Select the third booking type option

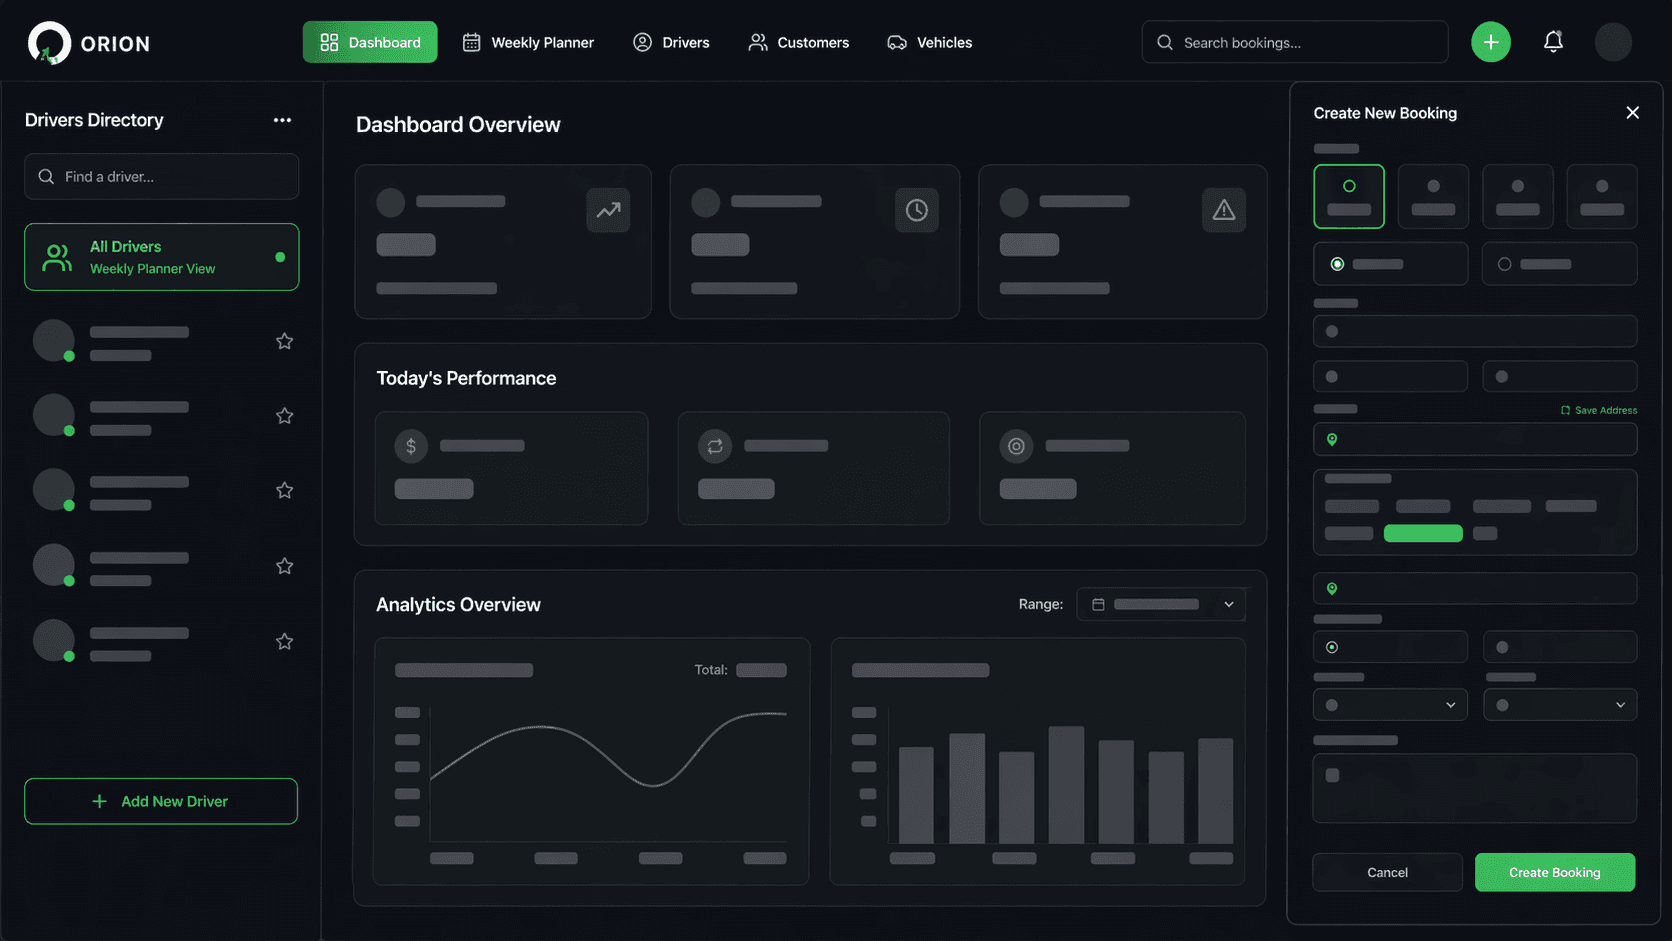[x=1518, y=196]
